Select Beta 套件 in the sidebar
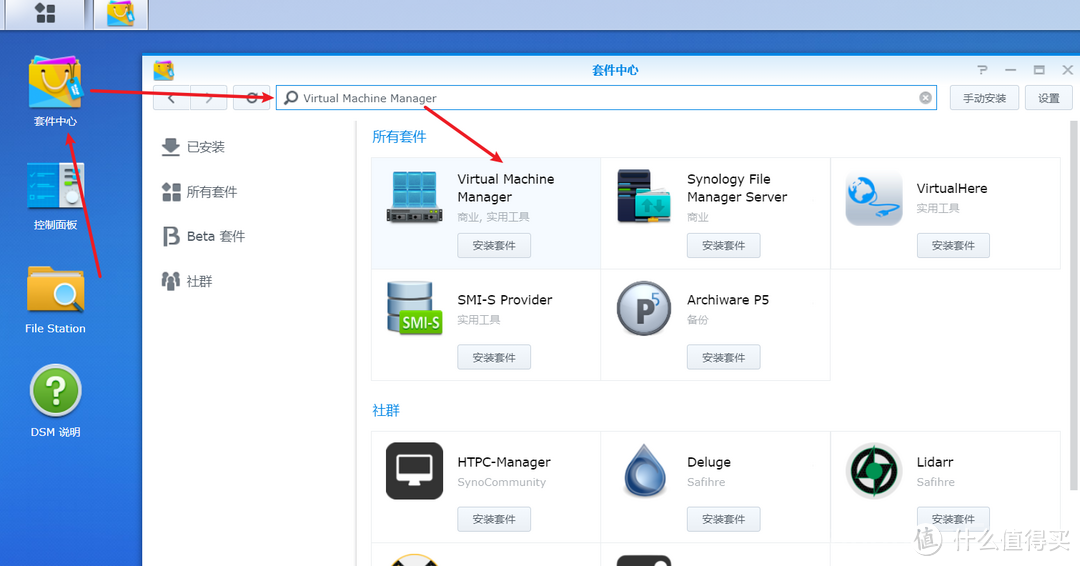 (203, 236)
